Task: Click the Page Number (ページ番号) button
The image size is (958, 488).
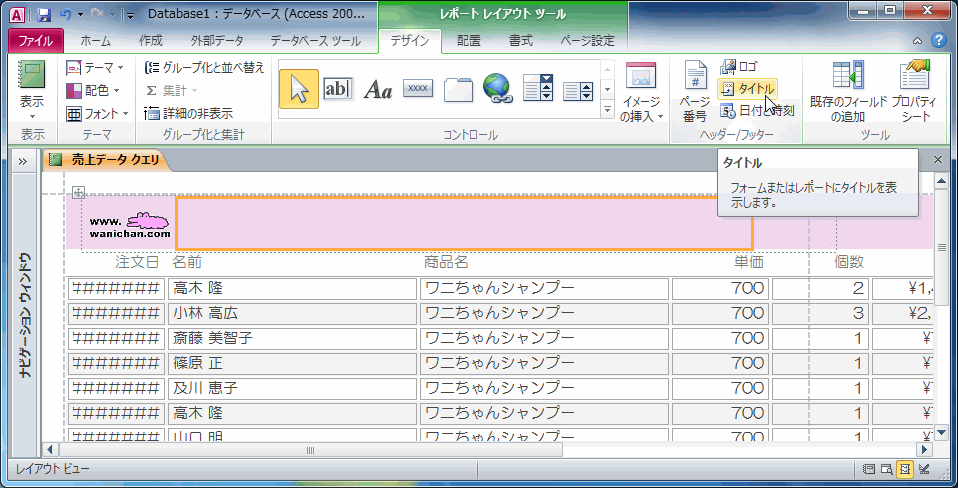Action: (x=693, y=91)
